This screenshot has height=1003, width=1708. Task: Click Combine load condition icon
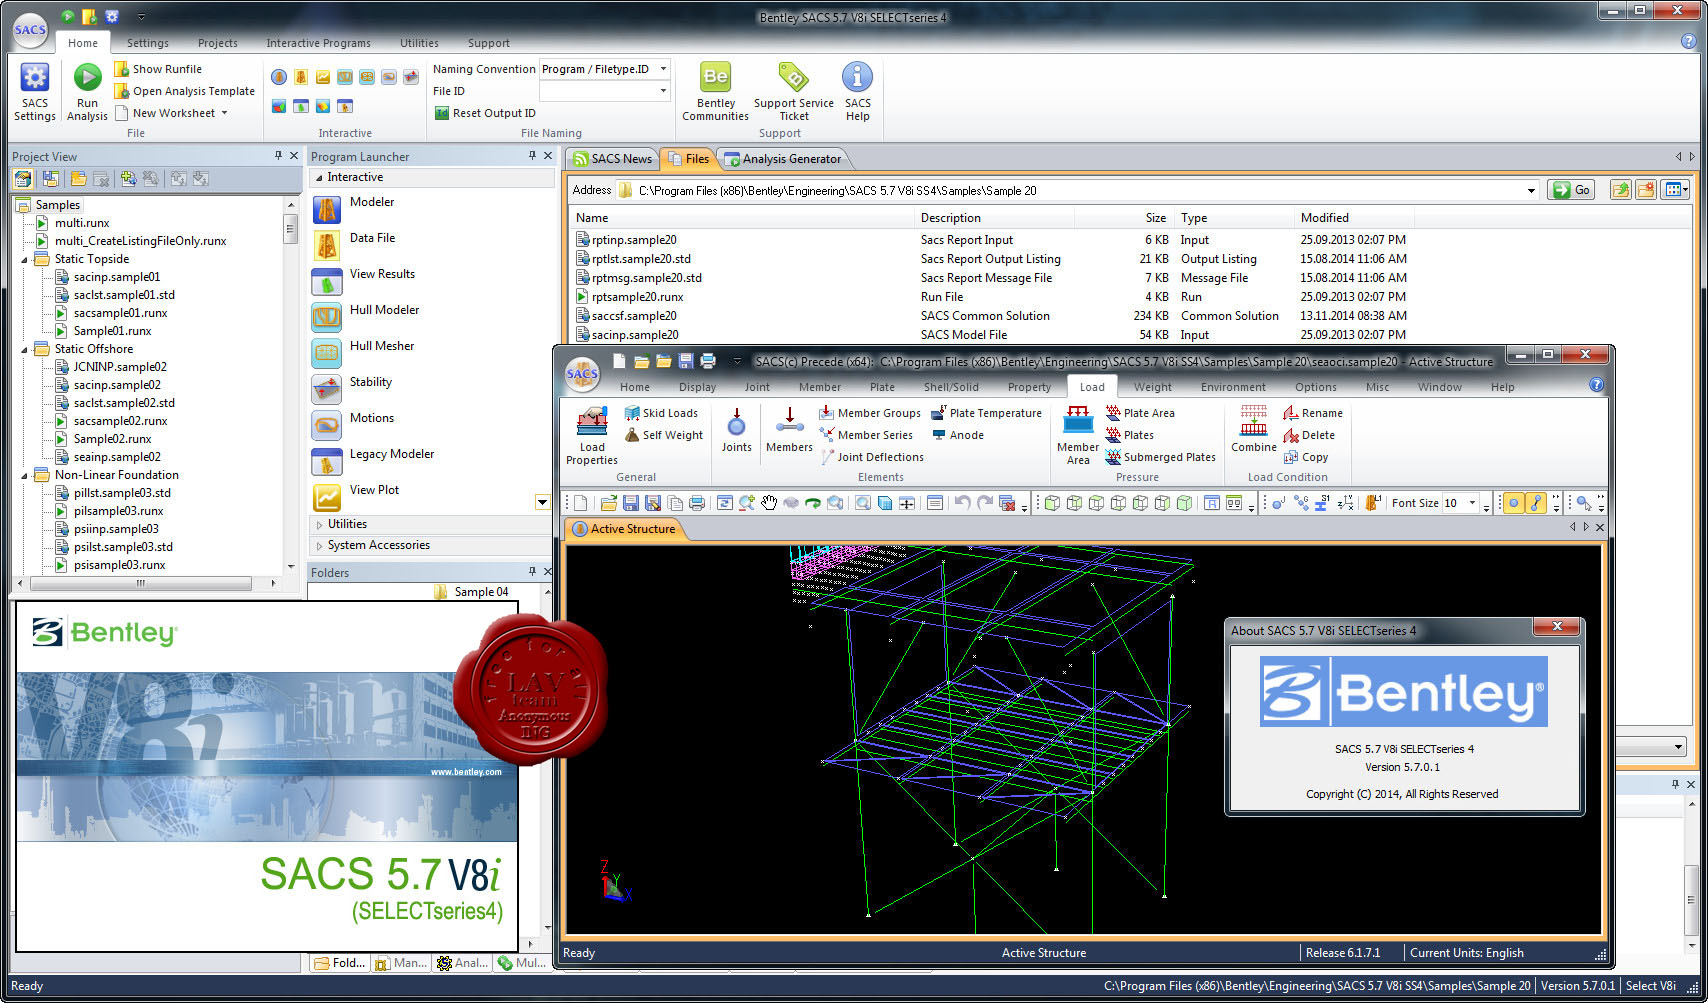tap(1253, 422)
